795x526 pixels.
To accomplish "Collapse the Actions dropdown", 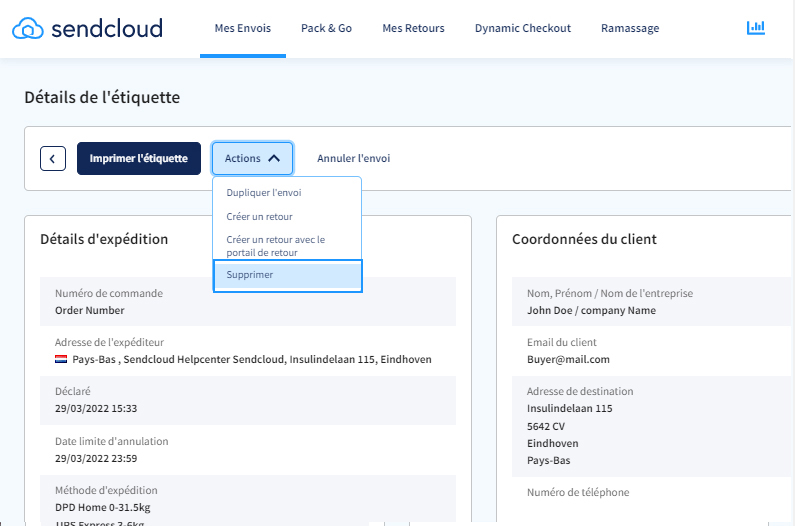I will click(x=252, y=158).
